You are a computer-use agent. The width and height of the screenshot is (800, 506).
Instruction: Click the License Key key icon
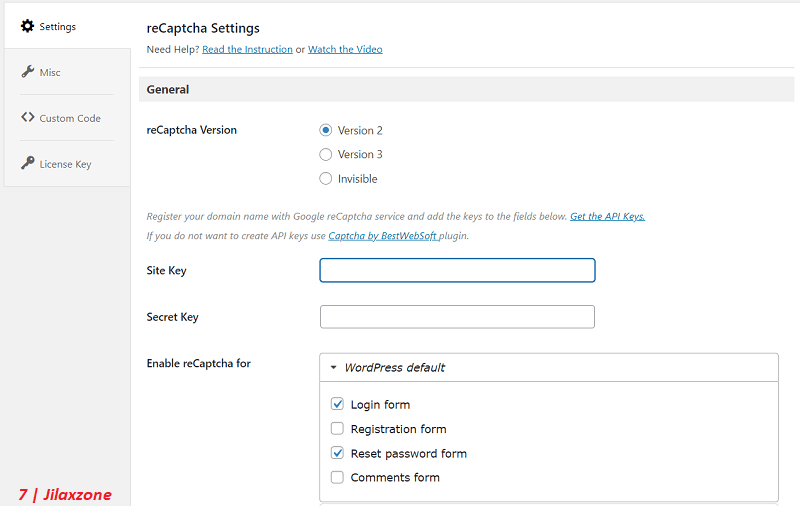(x=28, y=163)
